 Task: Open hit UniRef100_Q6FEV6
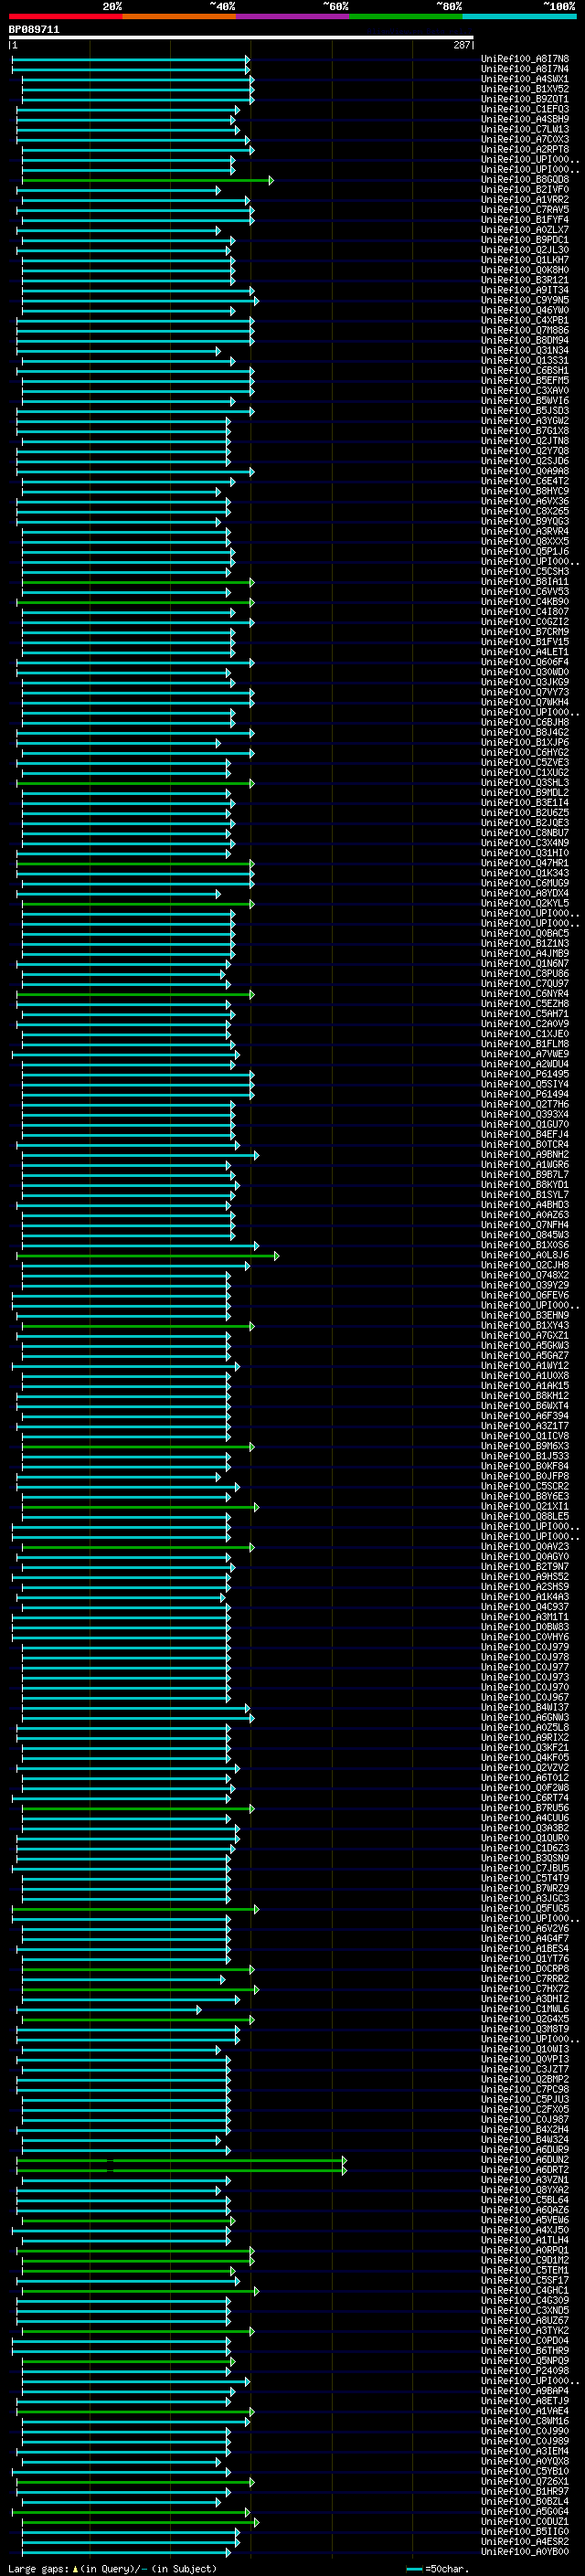coord(525,1295)
